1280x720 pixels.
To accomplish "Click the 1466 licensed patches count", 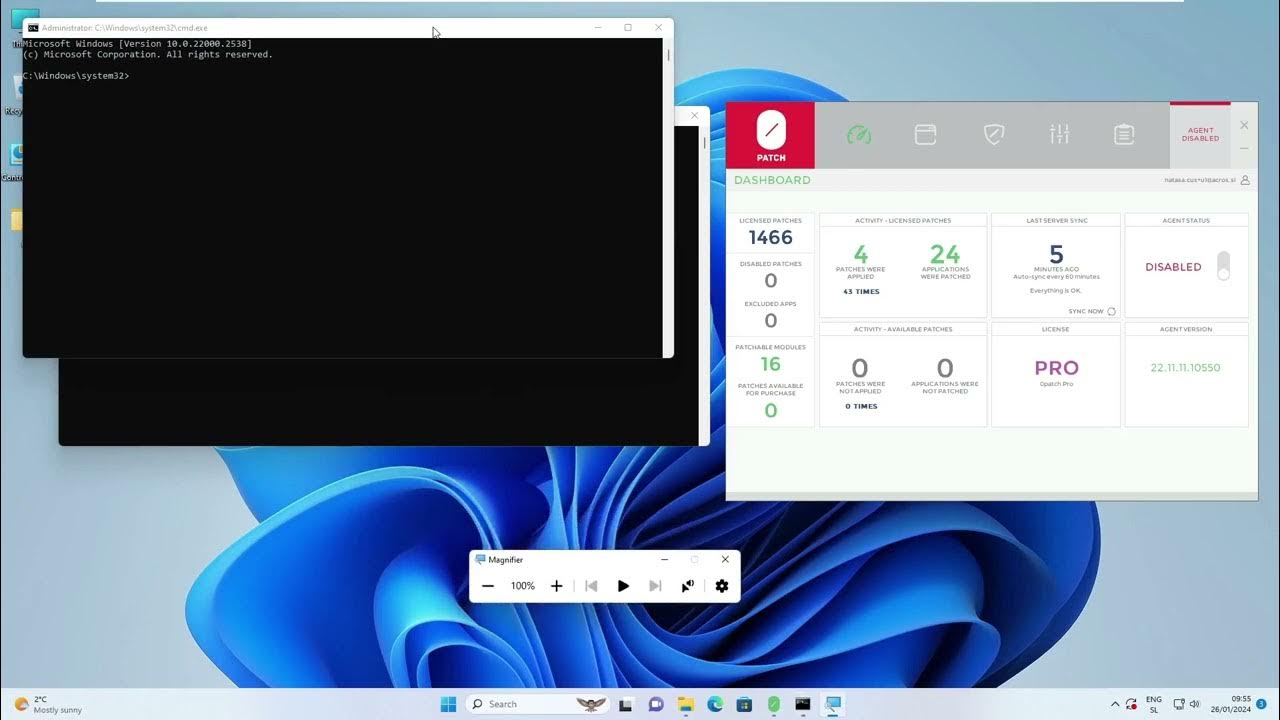I will 770,238.
